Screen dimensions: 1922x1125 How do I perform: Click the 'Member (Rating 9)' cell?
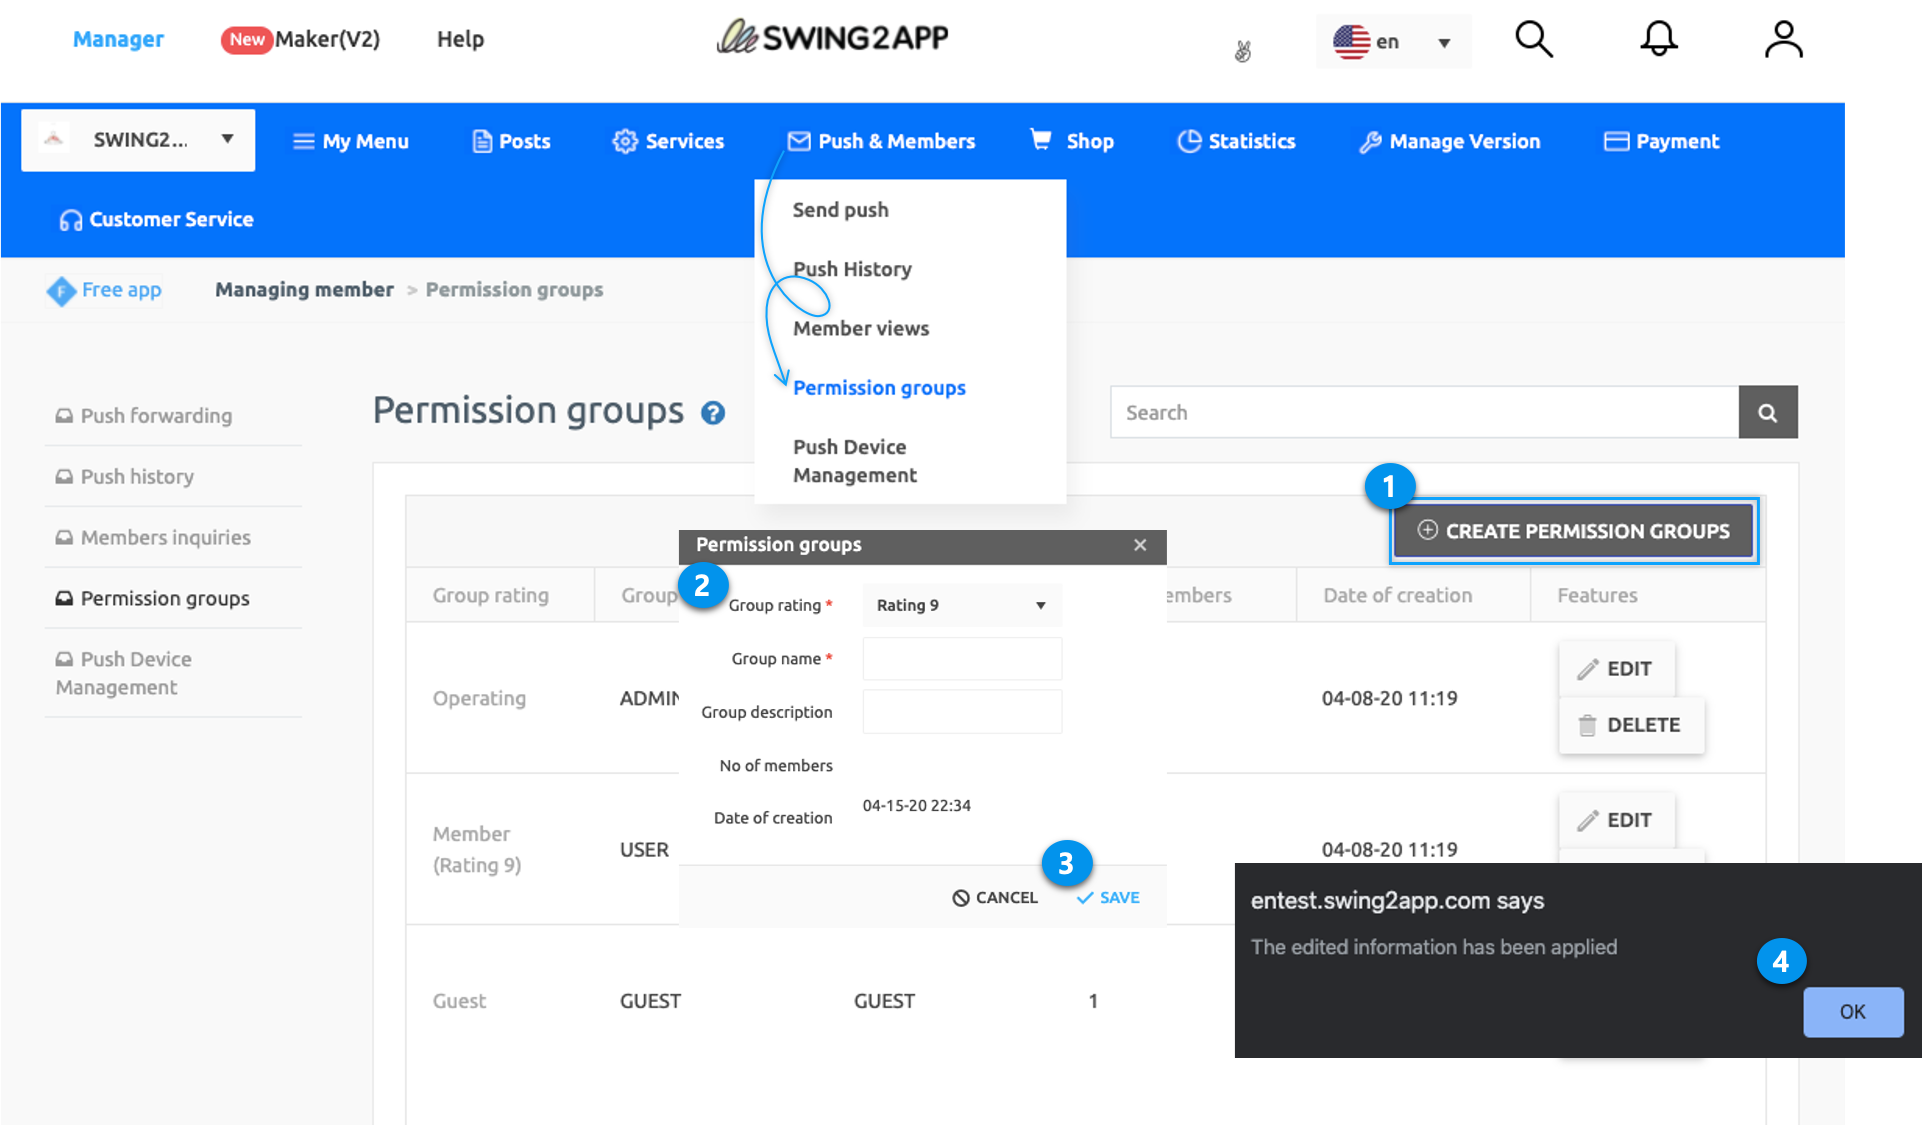(476, 849)
